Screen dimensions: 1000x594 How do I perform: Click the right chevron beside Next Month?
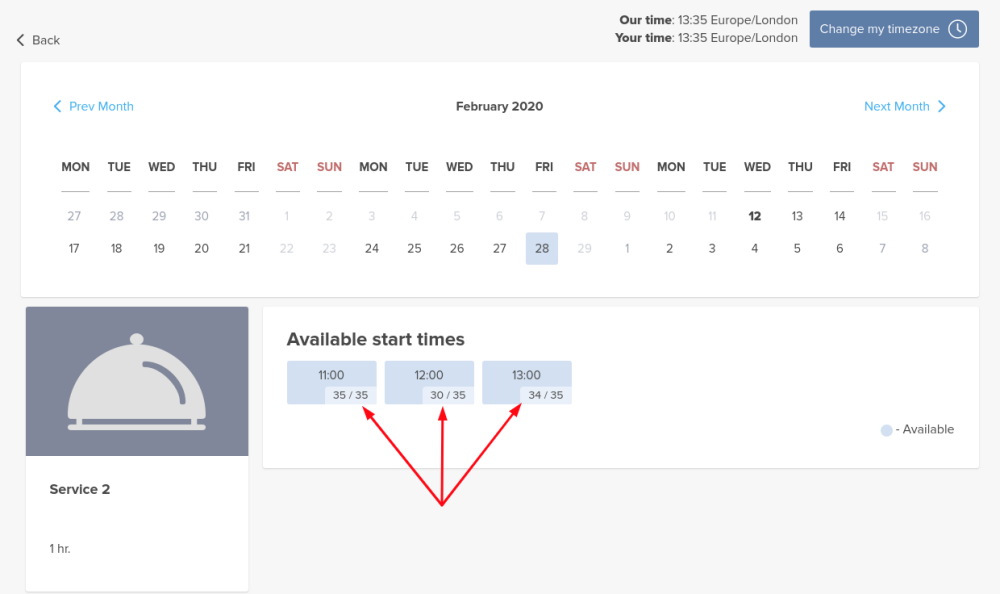pyautogui.click(x=942, y=106)
